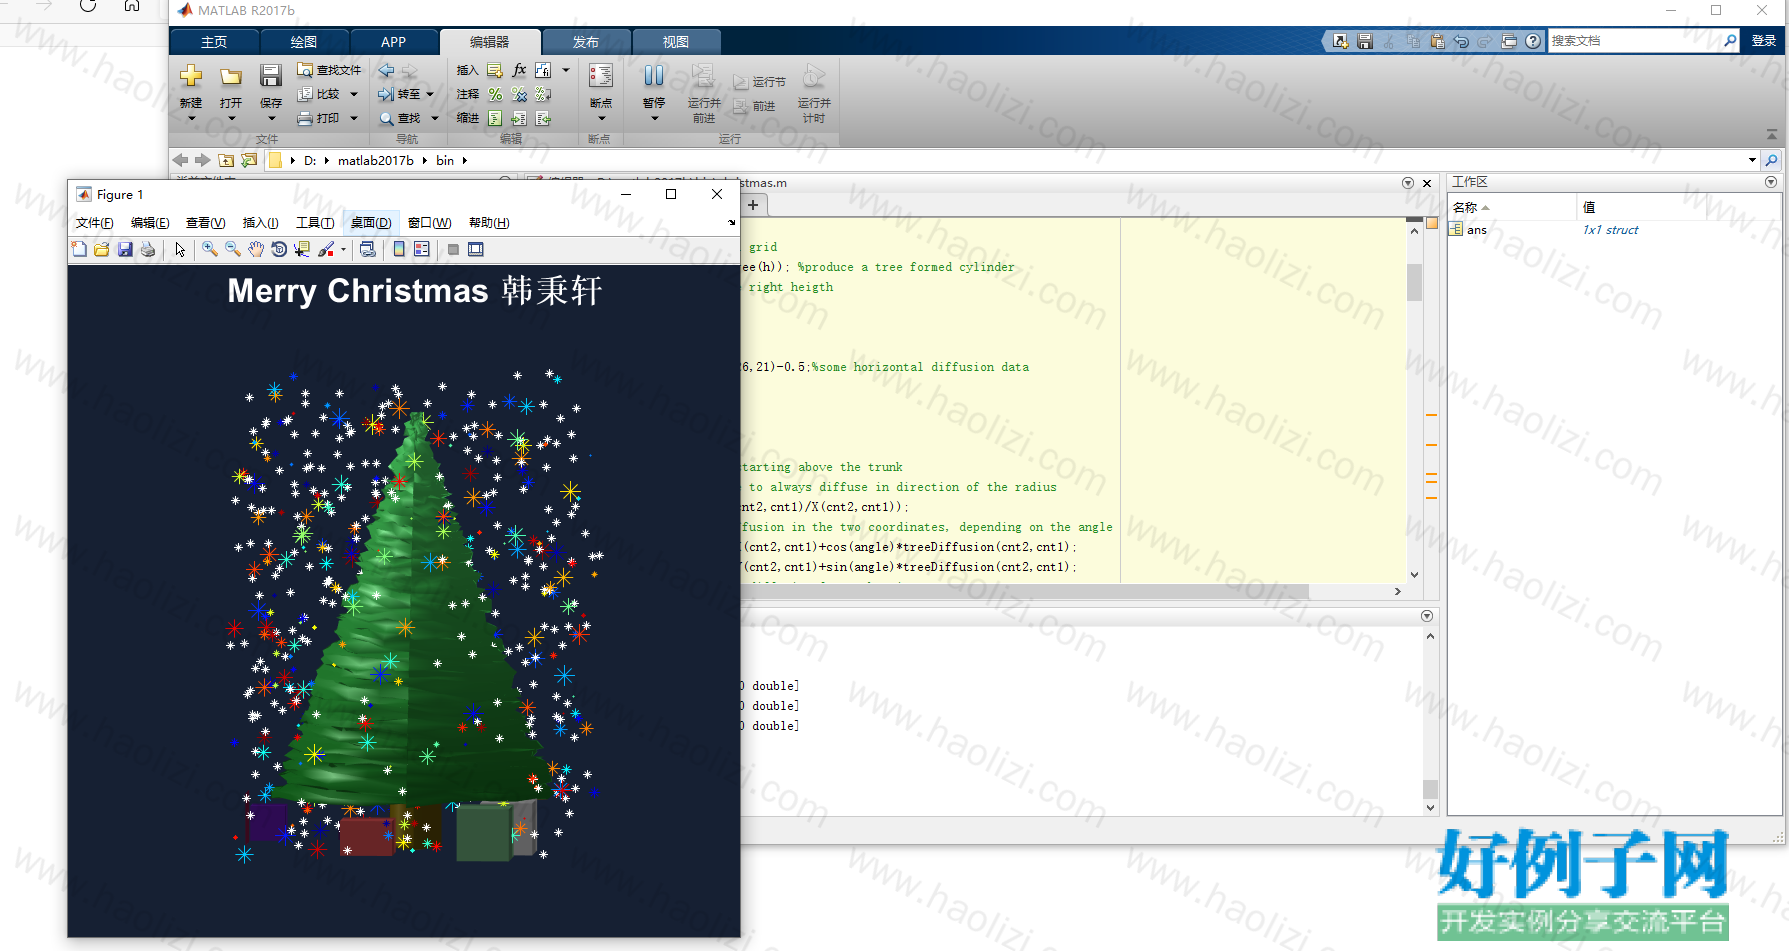The image size is (1789, 951).
Task: Switch to the 绘图 (Plots) tab
Action: click(304, 42)
